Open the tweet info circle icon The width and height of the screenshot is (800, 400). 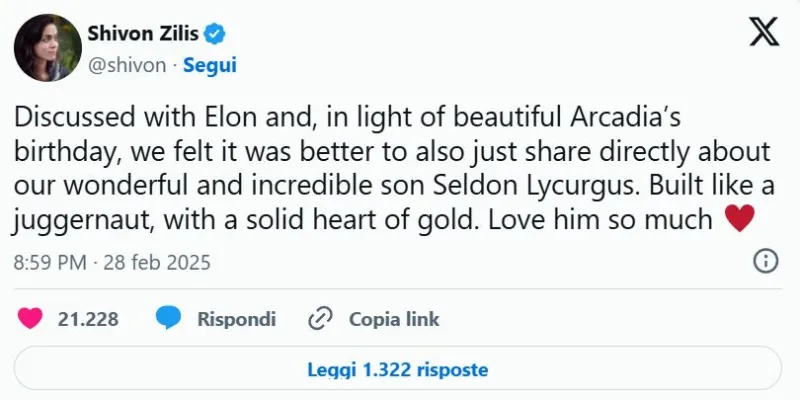coord(765,262)
